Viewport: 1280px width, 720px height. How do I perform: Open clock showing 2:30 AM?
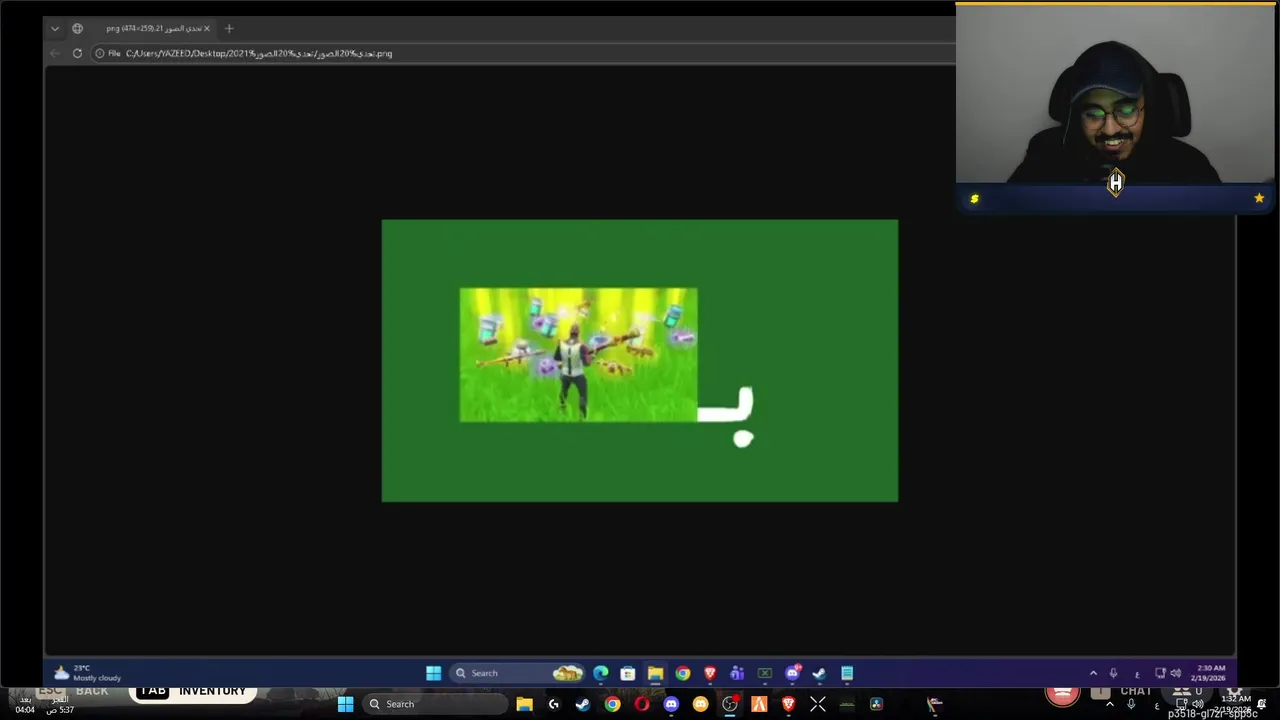point(1210,673)
